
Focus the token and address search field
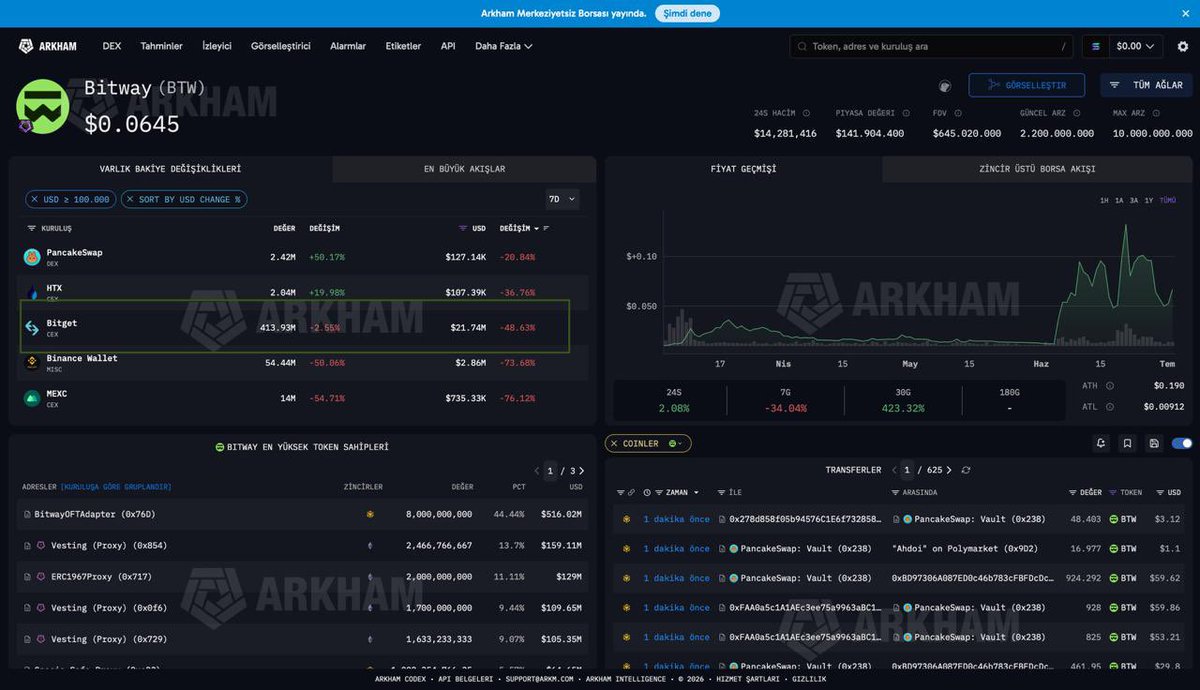click(930, 46)
